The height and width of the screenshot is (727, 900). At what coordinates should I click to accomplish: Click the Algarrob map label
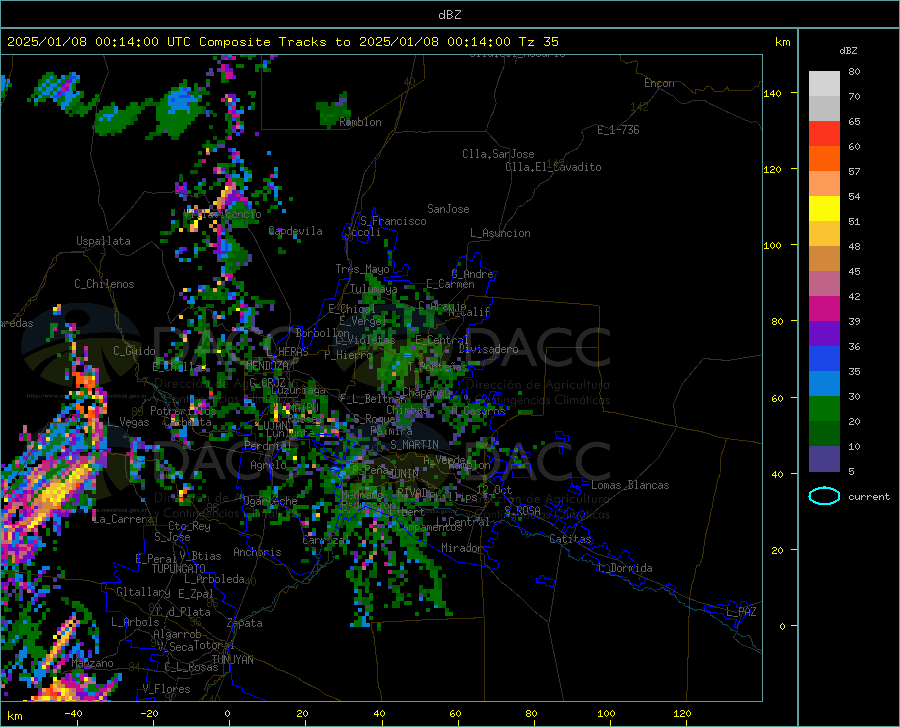coord(177,634)
